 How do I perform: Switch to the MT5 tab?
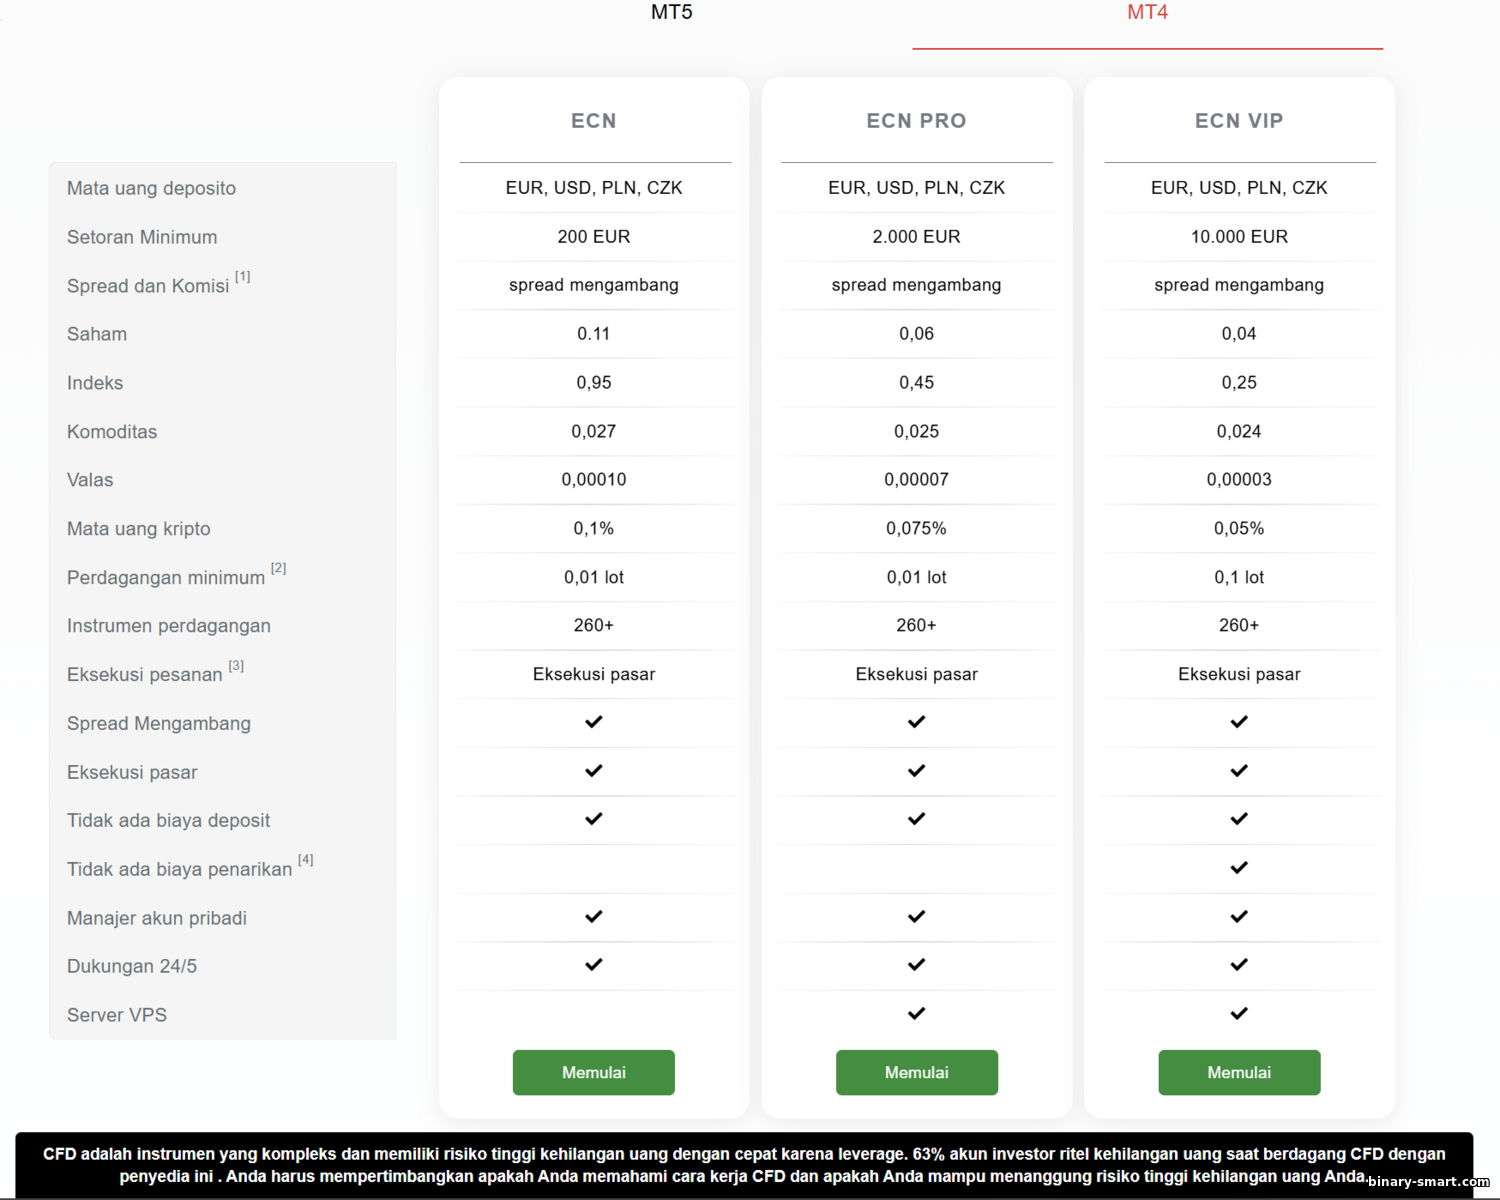pos(671,13)
